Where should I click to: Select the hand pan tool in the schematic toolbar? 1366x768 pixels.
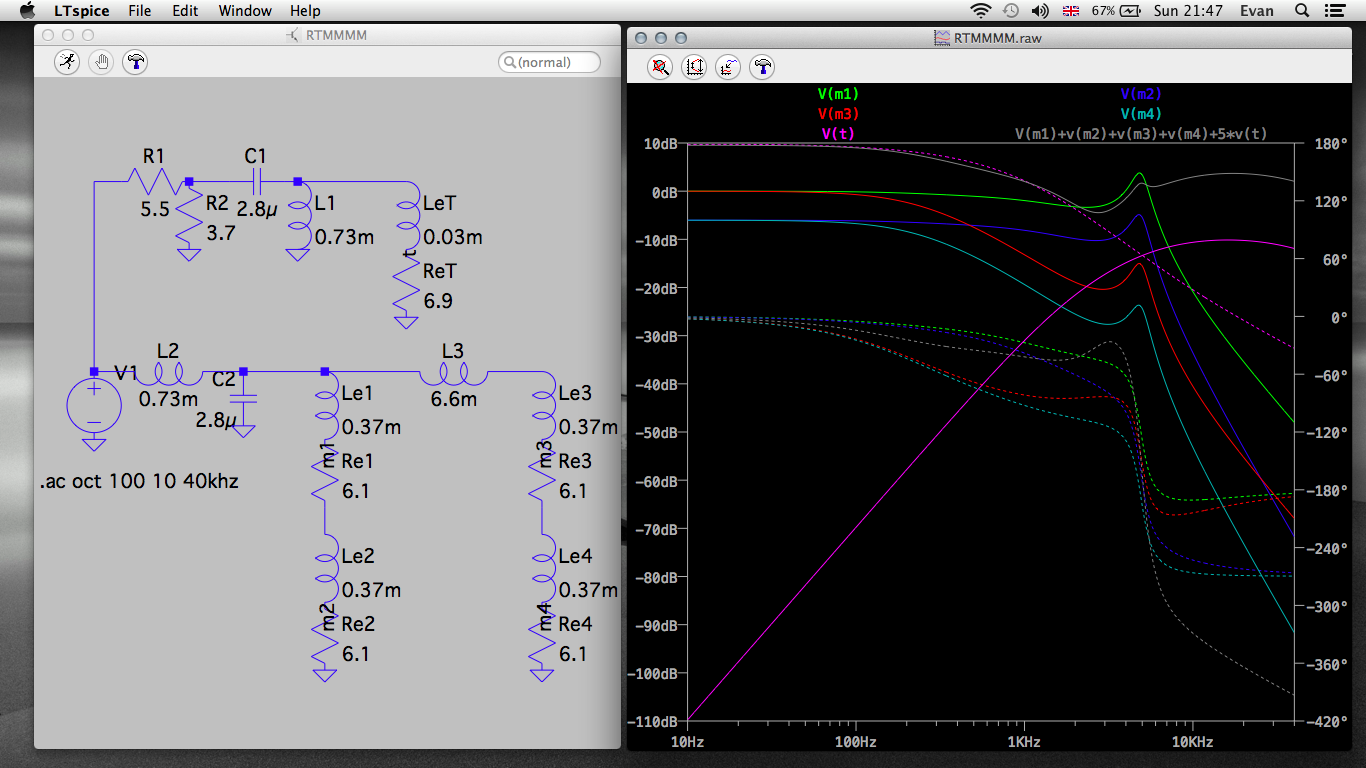(101, 62)
